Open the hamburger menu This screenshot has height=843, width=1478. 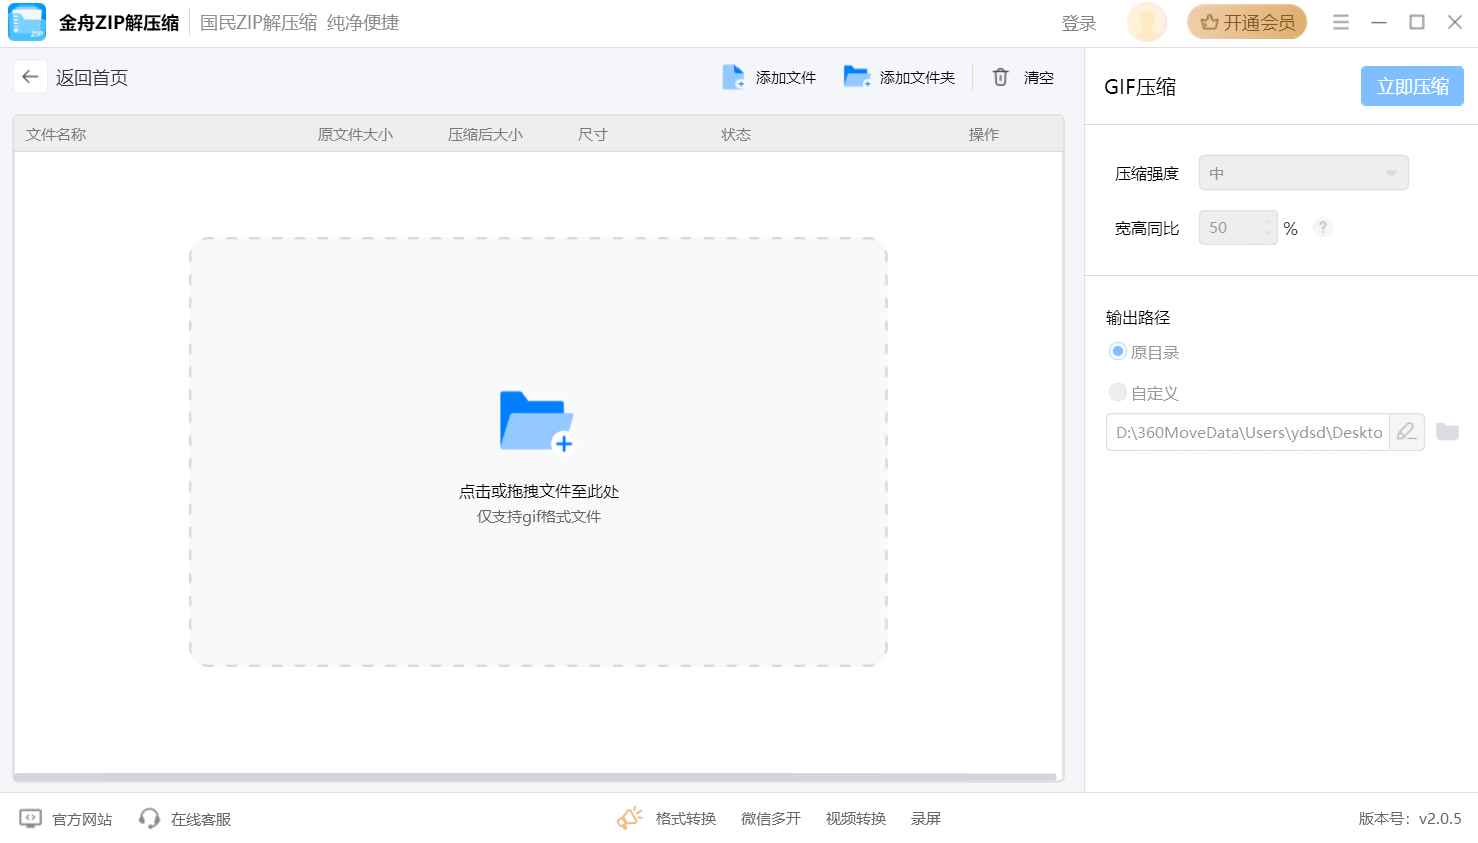(1341, 21)
